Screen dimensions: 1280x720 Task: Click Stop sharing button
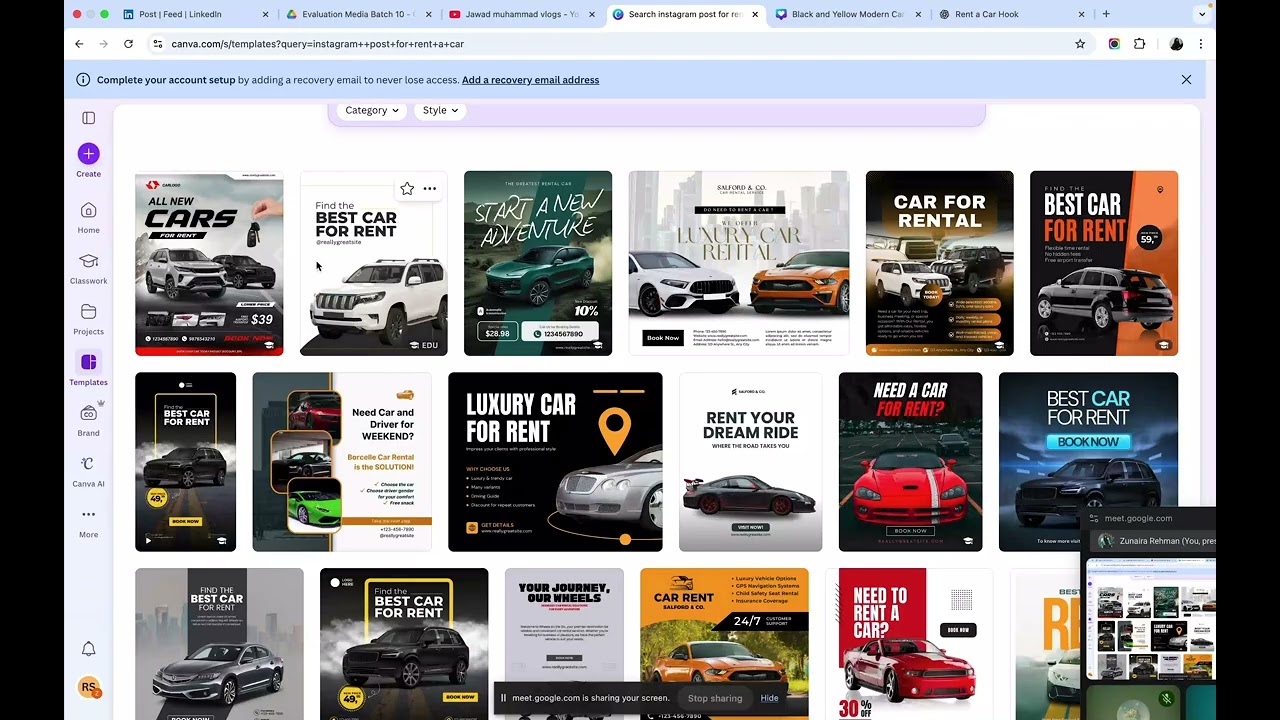click(715, 698)
